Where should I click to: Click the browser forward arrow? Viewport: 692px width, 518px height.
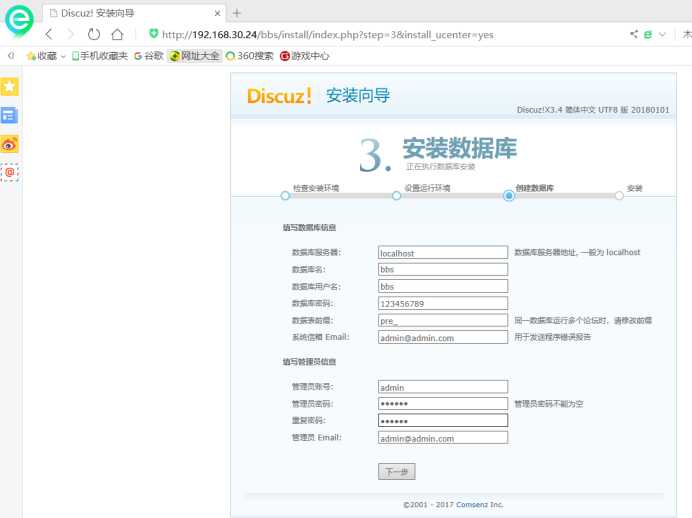[x=71, y=34]
